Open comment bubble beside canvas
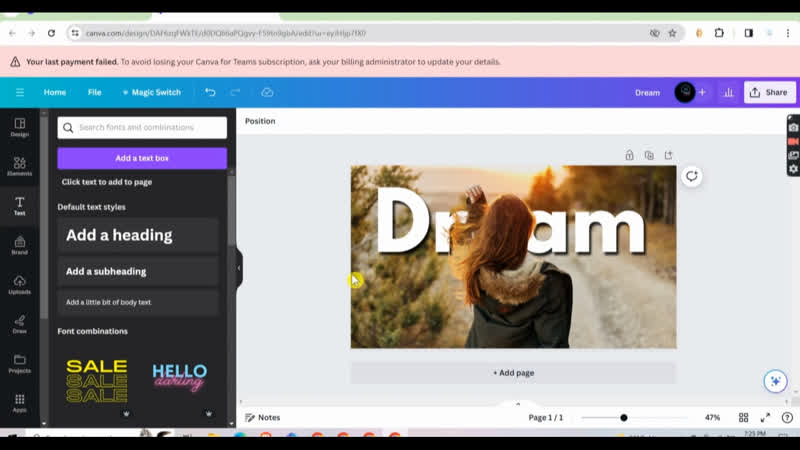 [x=692, y=177]
